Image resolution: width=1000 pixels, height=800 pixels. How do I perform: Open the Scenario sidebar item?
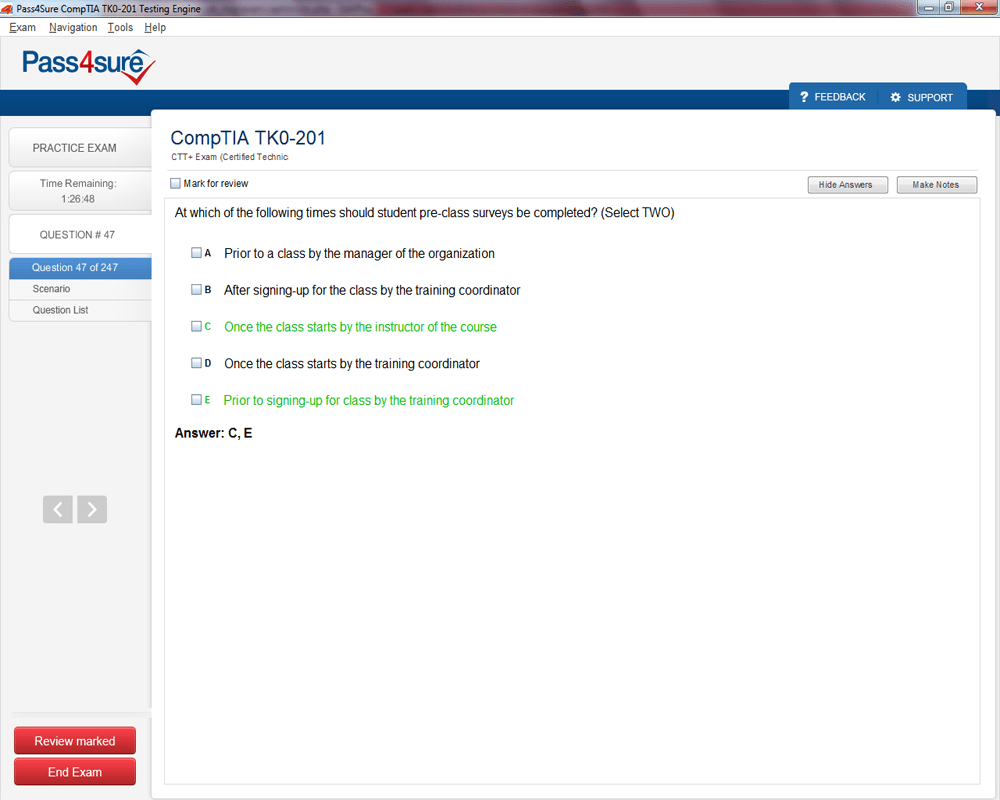click(x=80, y=289)
